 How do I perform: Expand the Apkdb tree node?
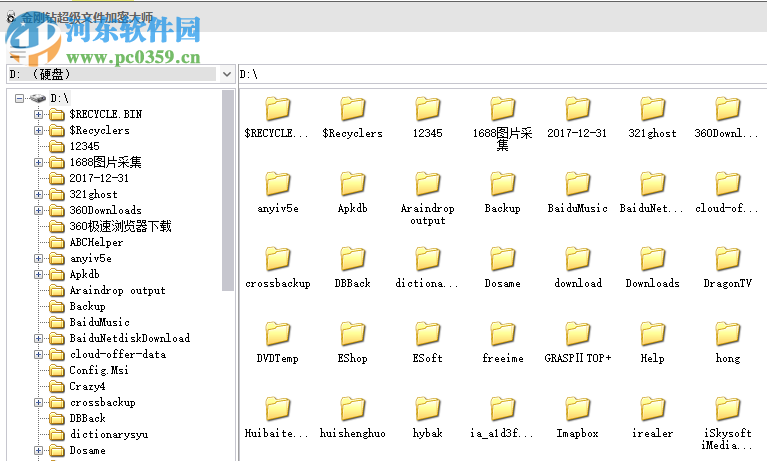point(38,275)
